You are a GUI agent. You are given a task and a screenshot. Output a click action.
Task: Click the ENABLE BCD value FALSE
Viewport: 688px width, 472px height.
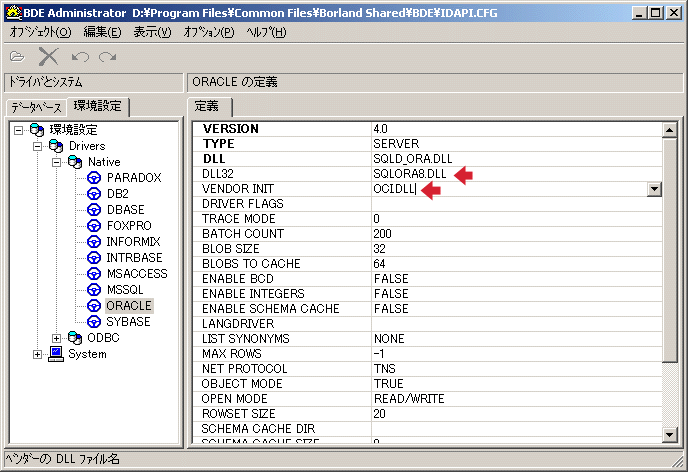[x=391, y=279]
